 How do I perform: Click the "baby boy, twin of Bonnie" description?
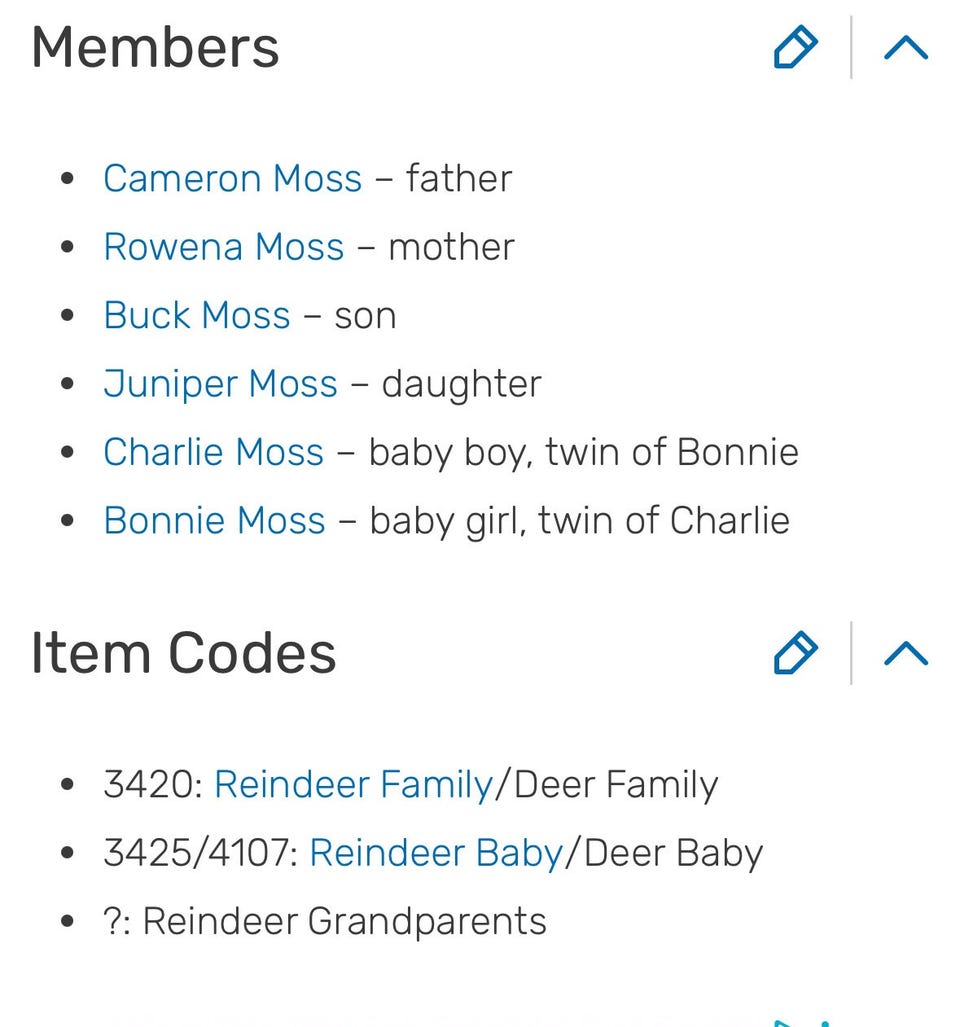tap(583, 452)
